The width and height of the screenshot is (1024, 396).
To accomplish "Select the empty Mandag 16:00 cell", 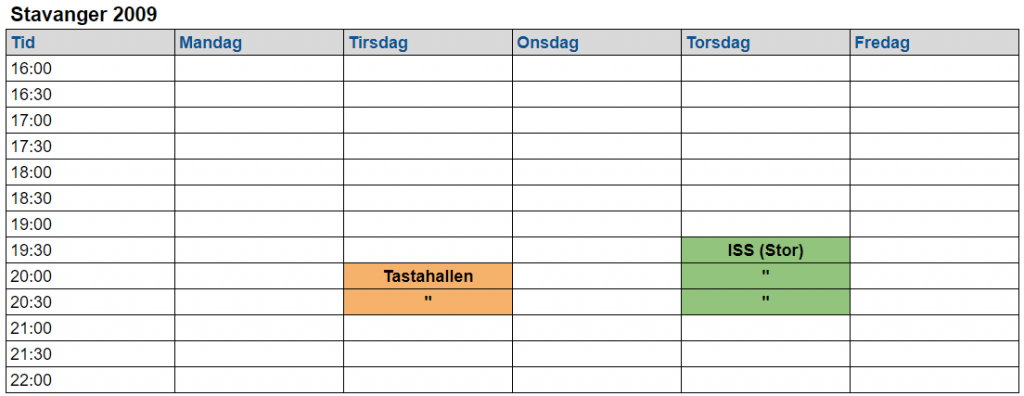I will 259,69.
